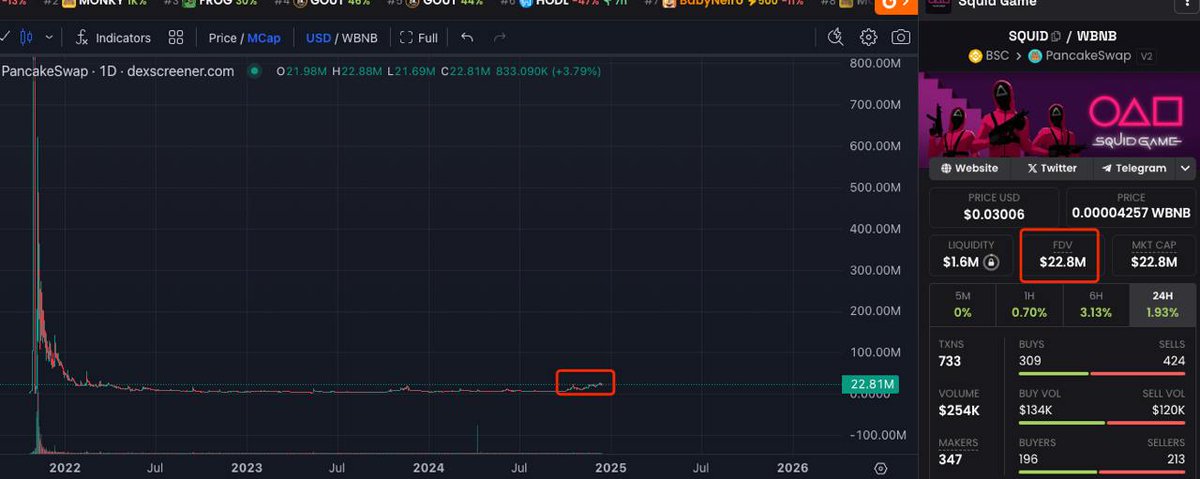Select the 5M timeframe tab
The image size is (1200, 479).
[x=962, y=304]
